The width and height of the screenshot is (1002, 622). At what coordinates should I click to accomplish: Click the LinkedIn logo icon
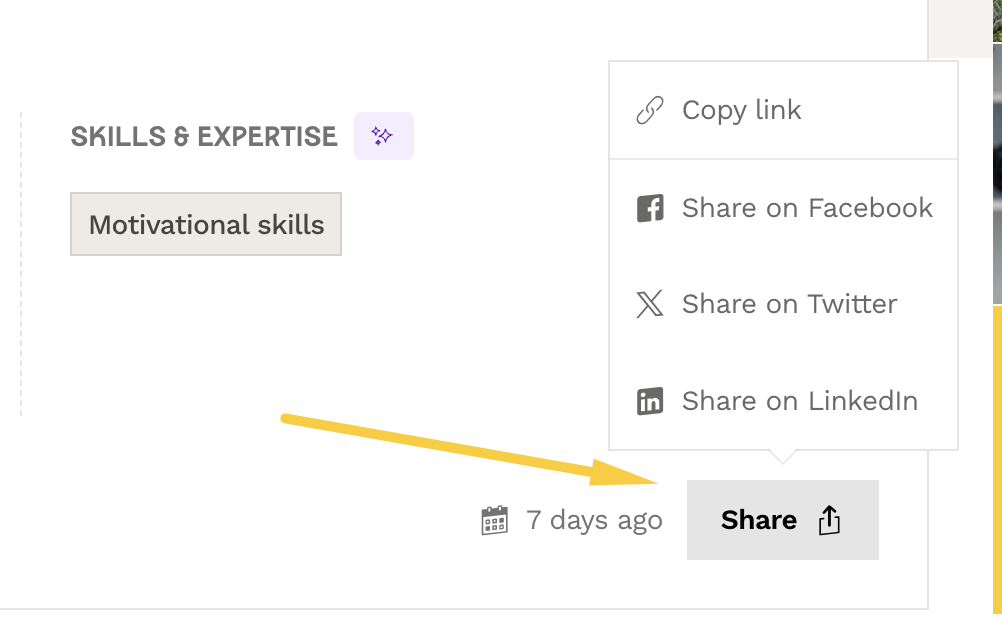click(x=650, y=401)
